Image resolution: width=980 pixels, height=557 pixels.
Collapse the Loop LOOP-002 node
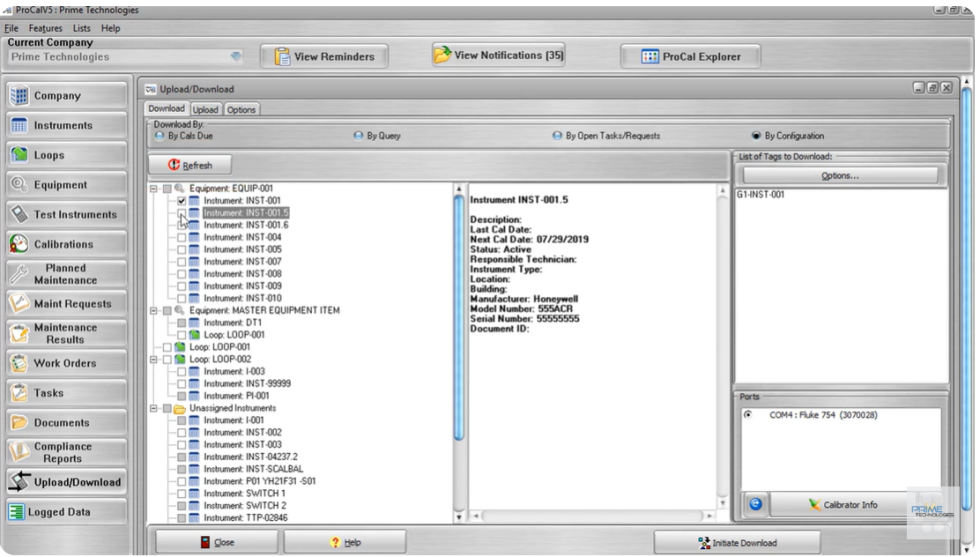tap(153, 359)
